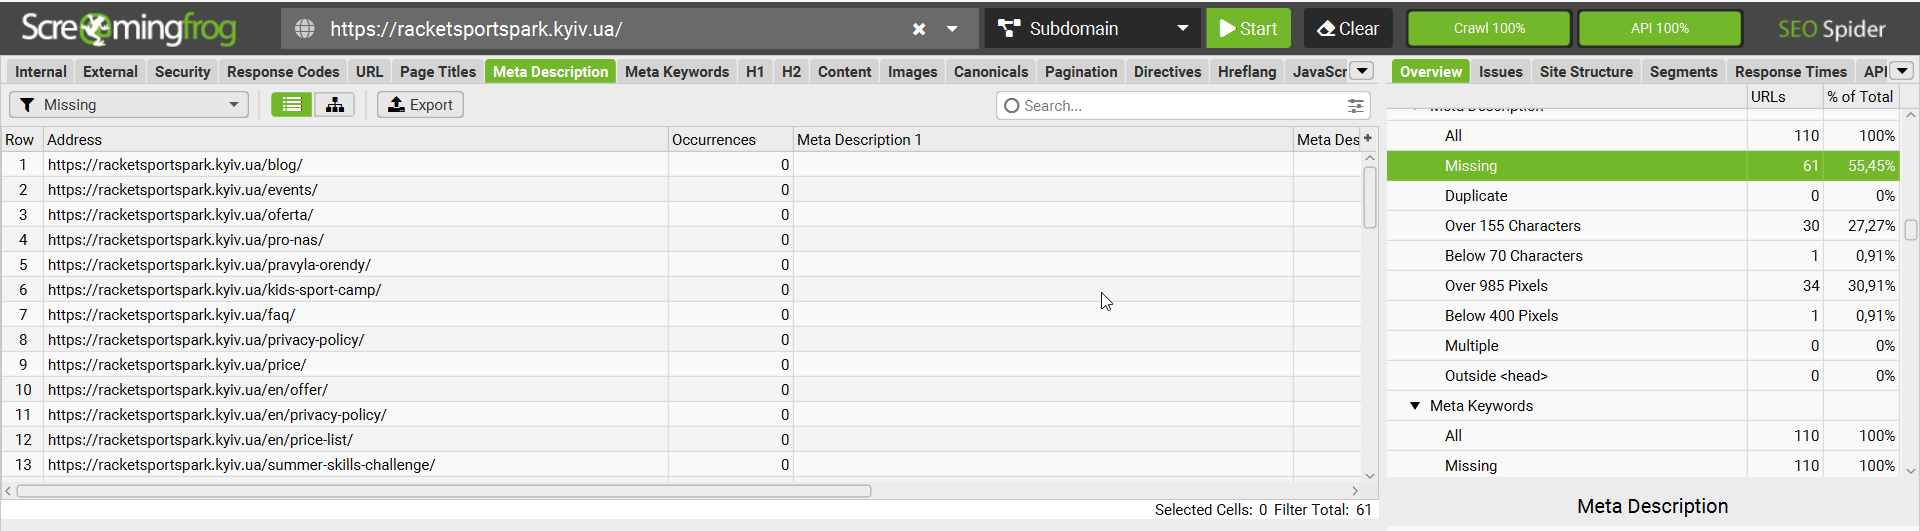This screenshot has width=1920, height=531.
Task: Open URL history dropdown arrow
Action: [952, 29]
